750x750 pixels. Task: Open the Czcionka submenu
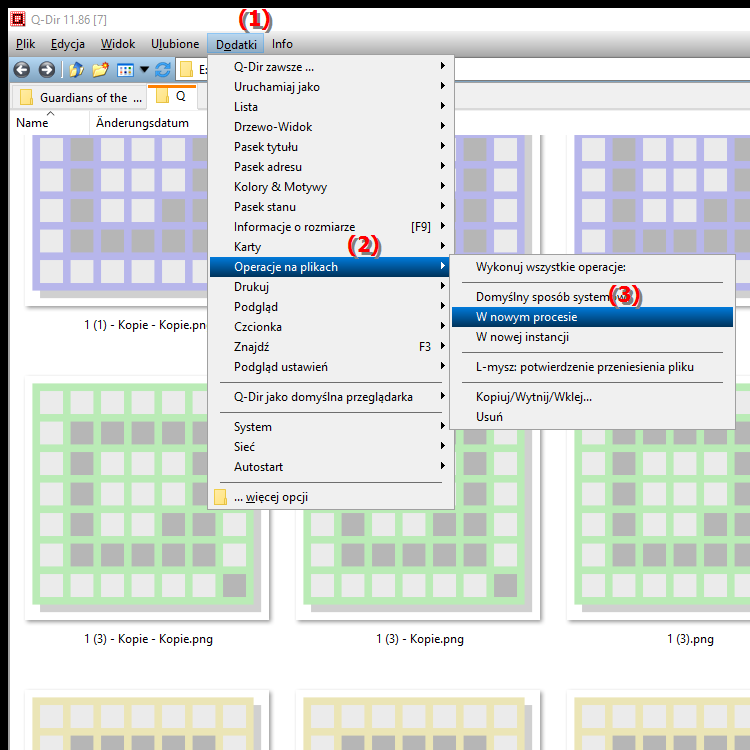click(331, 327)
